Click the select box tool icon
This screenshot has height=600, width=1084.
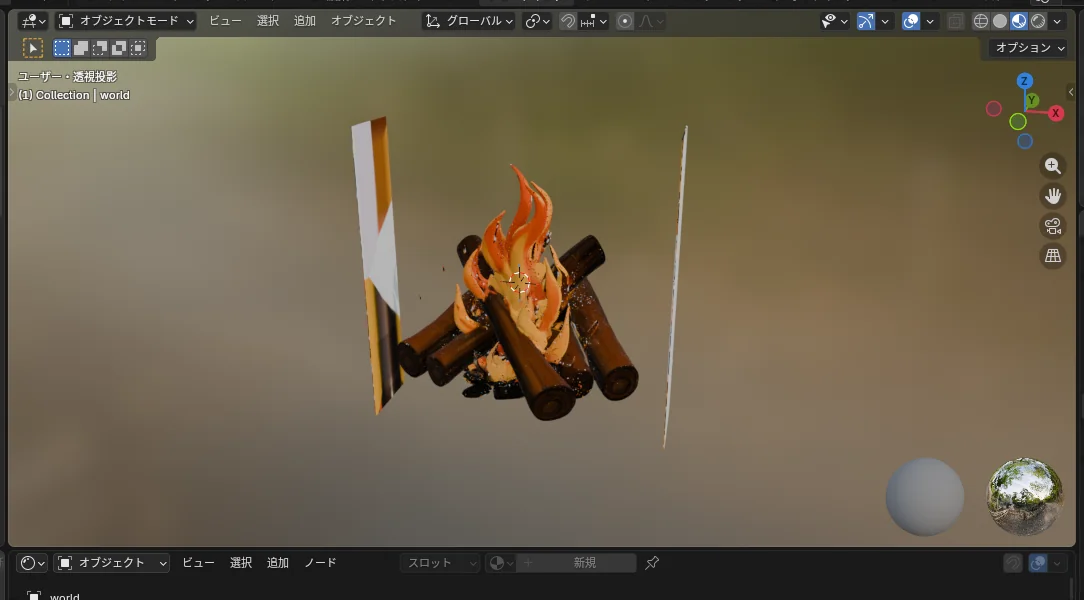tap(33, 48)
